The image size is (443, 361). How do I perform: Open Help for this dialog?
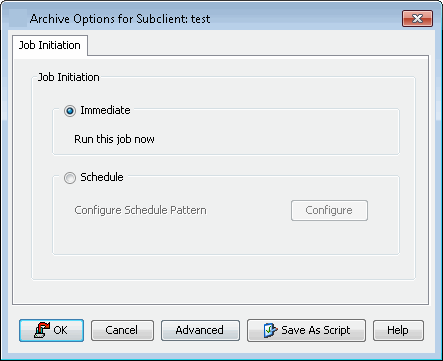coord(398,330)
